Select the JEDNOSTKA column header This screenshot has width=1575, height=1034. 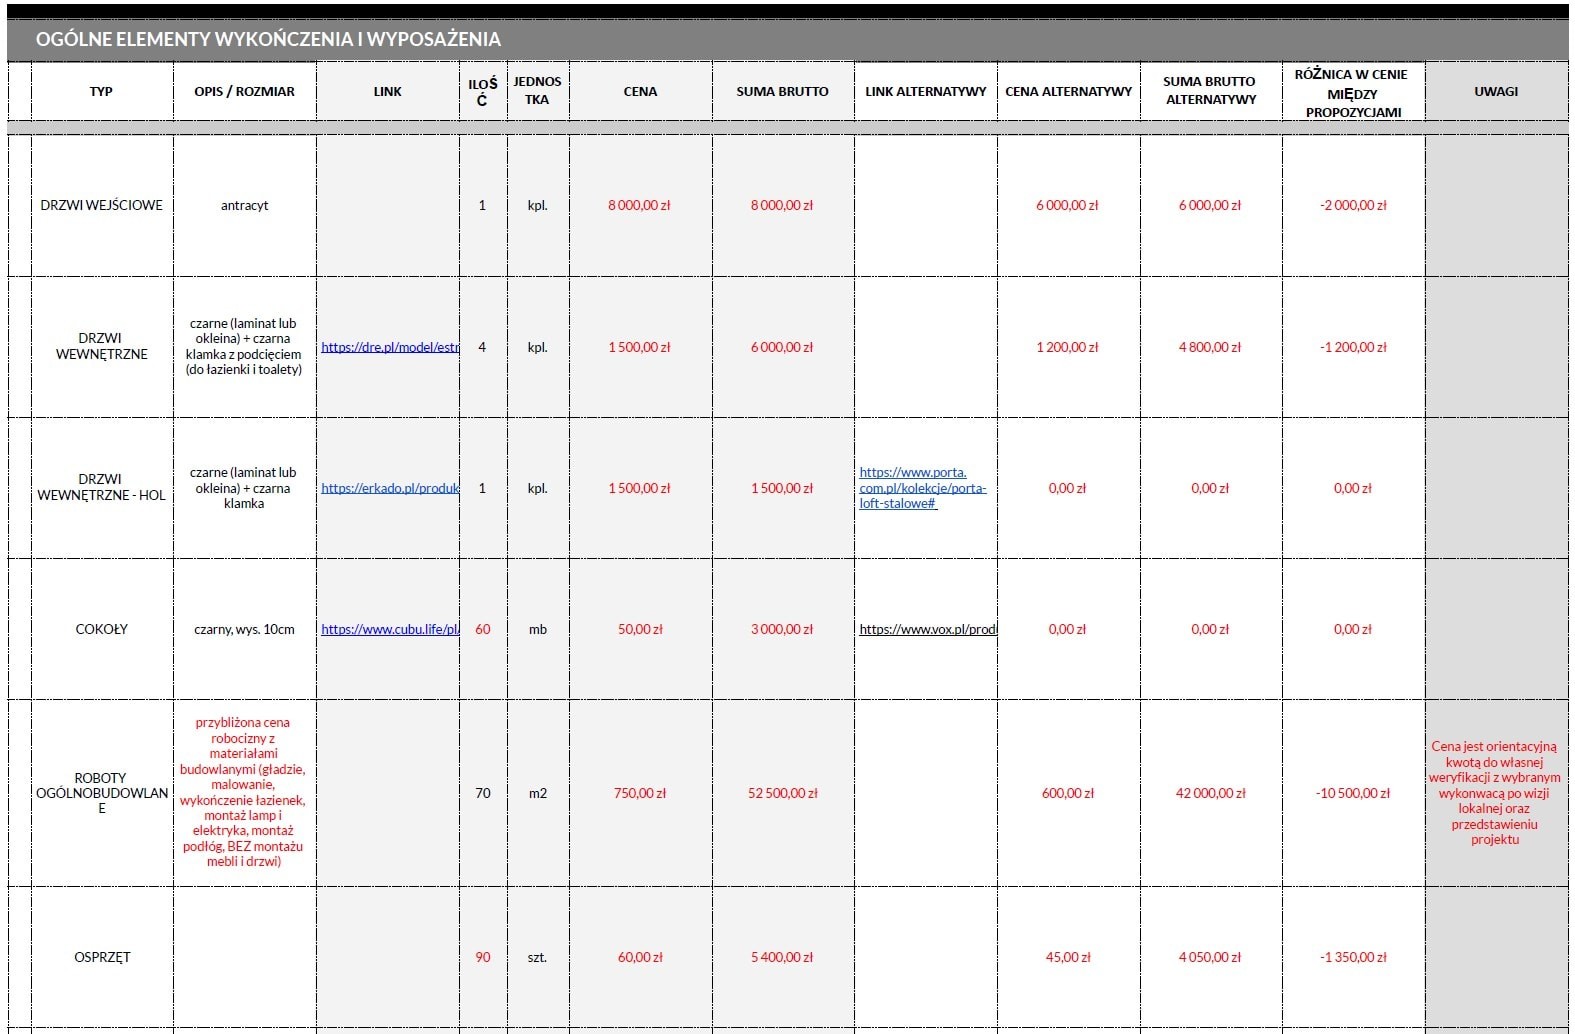538,91
